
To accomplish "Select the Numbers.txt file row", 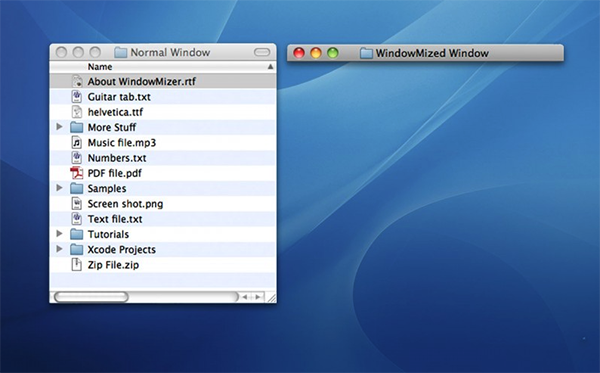I will (x=163, y=158).
